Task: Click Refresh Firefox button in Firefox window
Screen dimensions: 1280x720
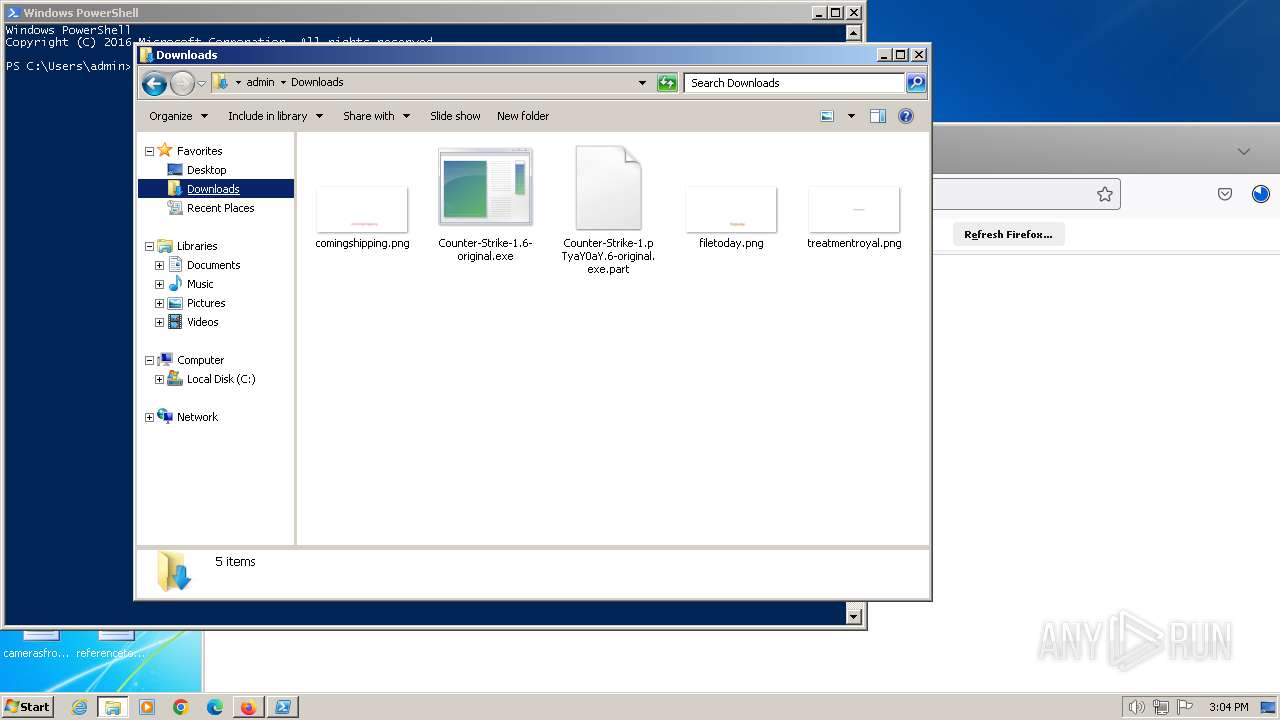Action: [1008, 234]
